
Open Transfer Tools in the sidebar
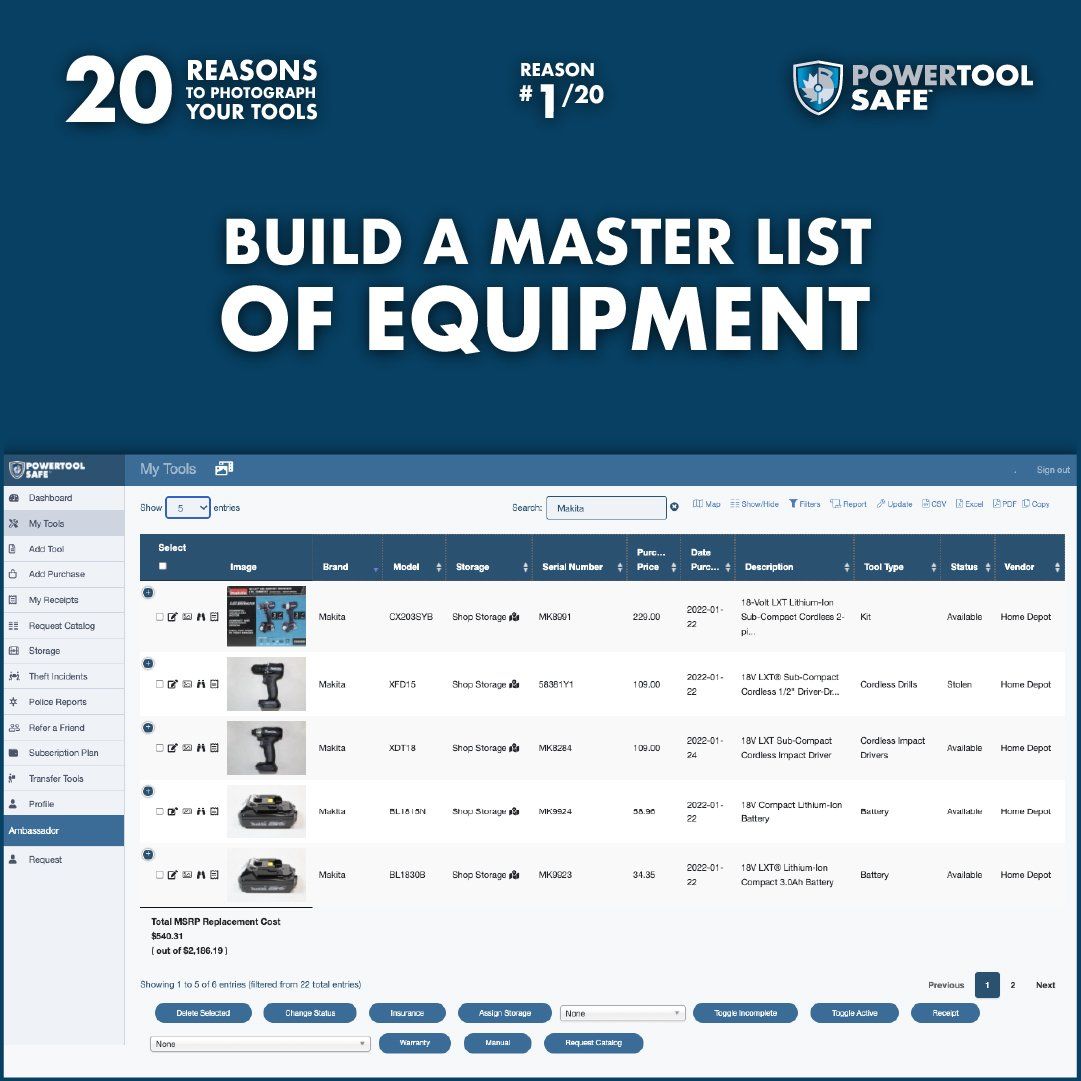[x=63, y=778]
